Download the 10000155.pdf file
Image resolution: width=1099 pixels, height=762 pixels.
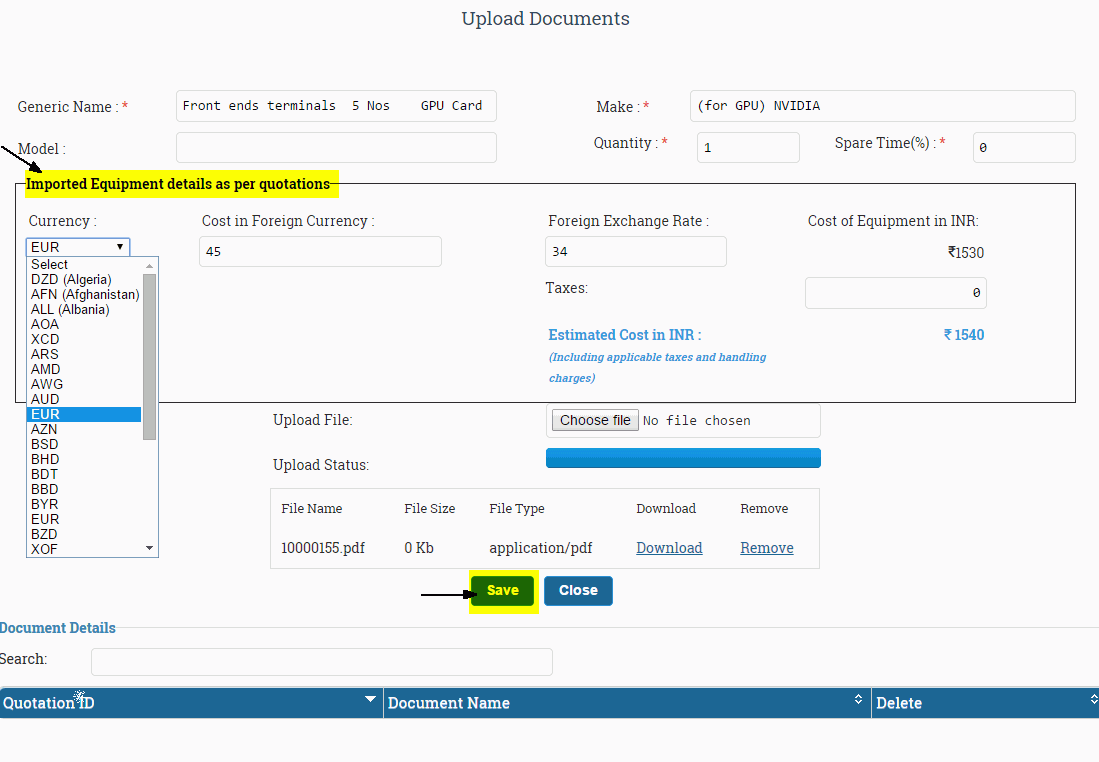click(x=669, y=548)
